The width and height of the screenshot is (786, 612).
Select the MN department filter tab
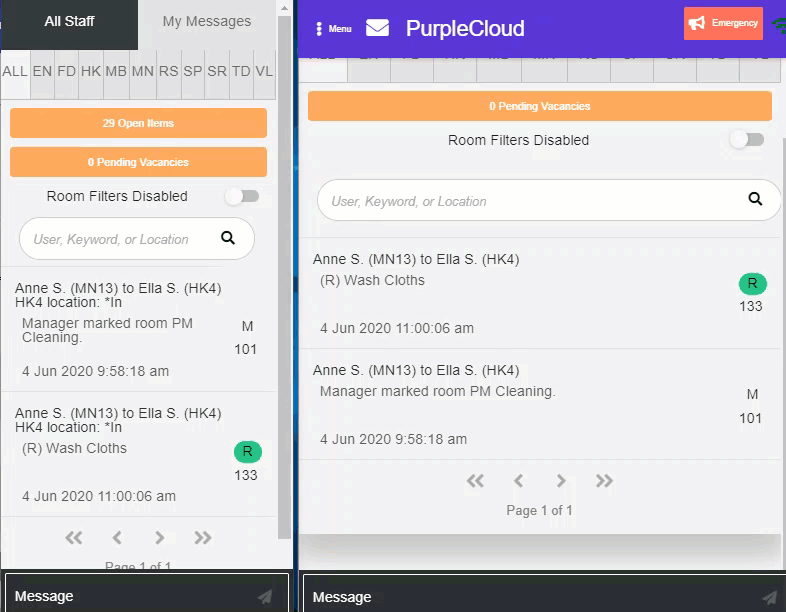pos(142,71)
